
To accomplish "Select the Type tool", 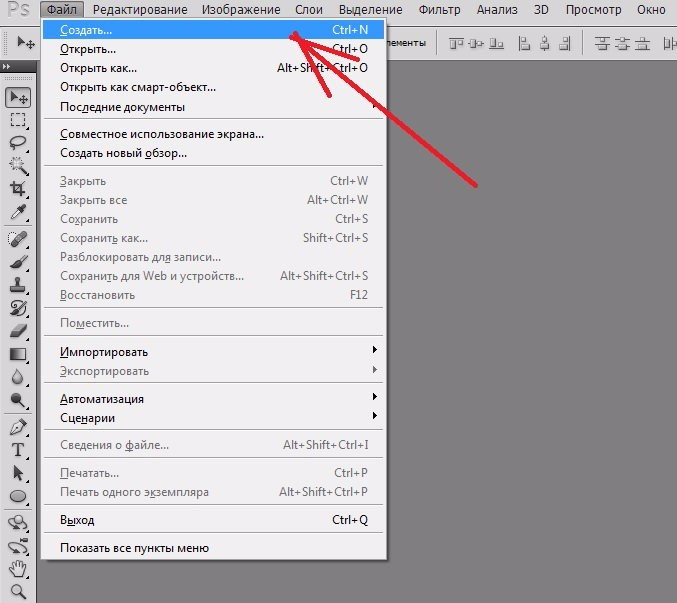I will [18, 450].
